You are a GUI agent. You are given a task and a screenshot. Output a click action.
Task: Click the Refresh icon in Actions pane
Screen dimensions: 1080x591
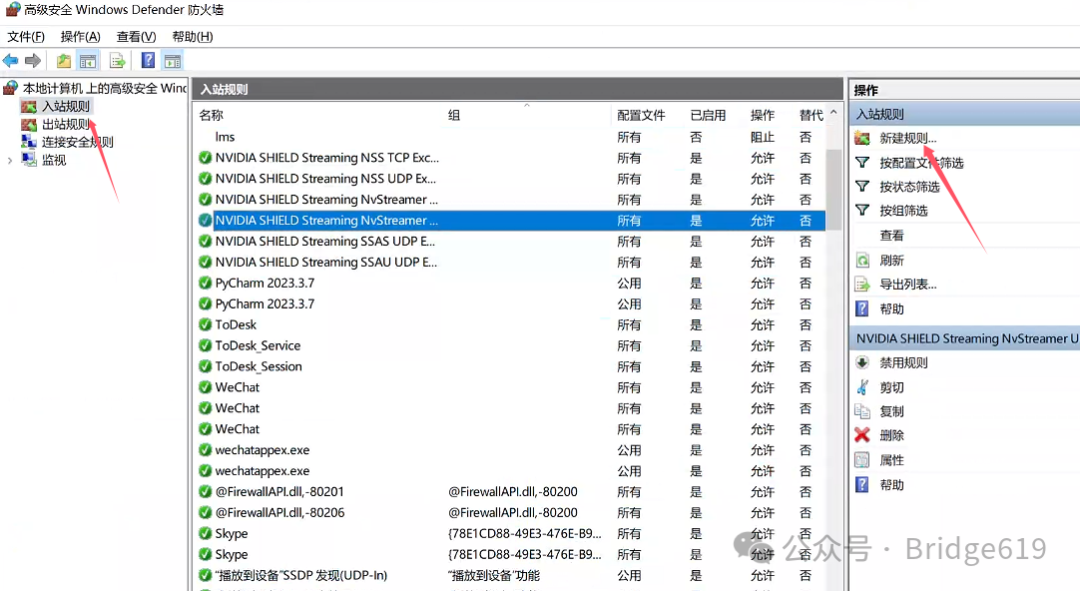862,260
